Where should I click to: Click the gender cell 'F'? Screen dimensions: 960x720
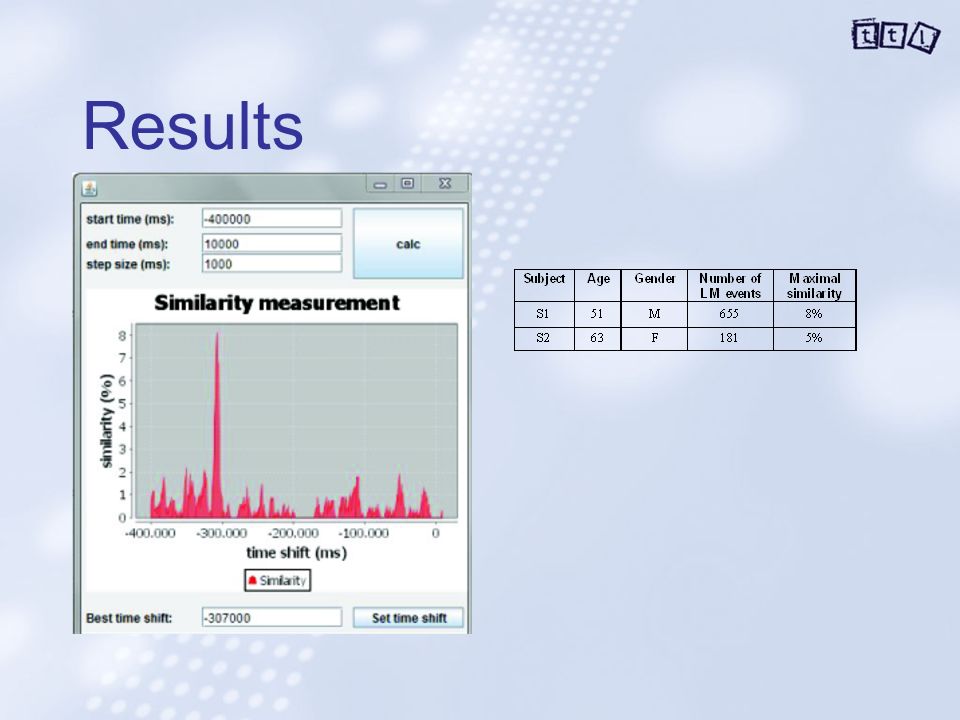click(x=654, y=337)
